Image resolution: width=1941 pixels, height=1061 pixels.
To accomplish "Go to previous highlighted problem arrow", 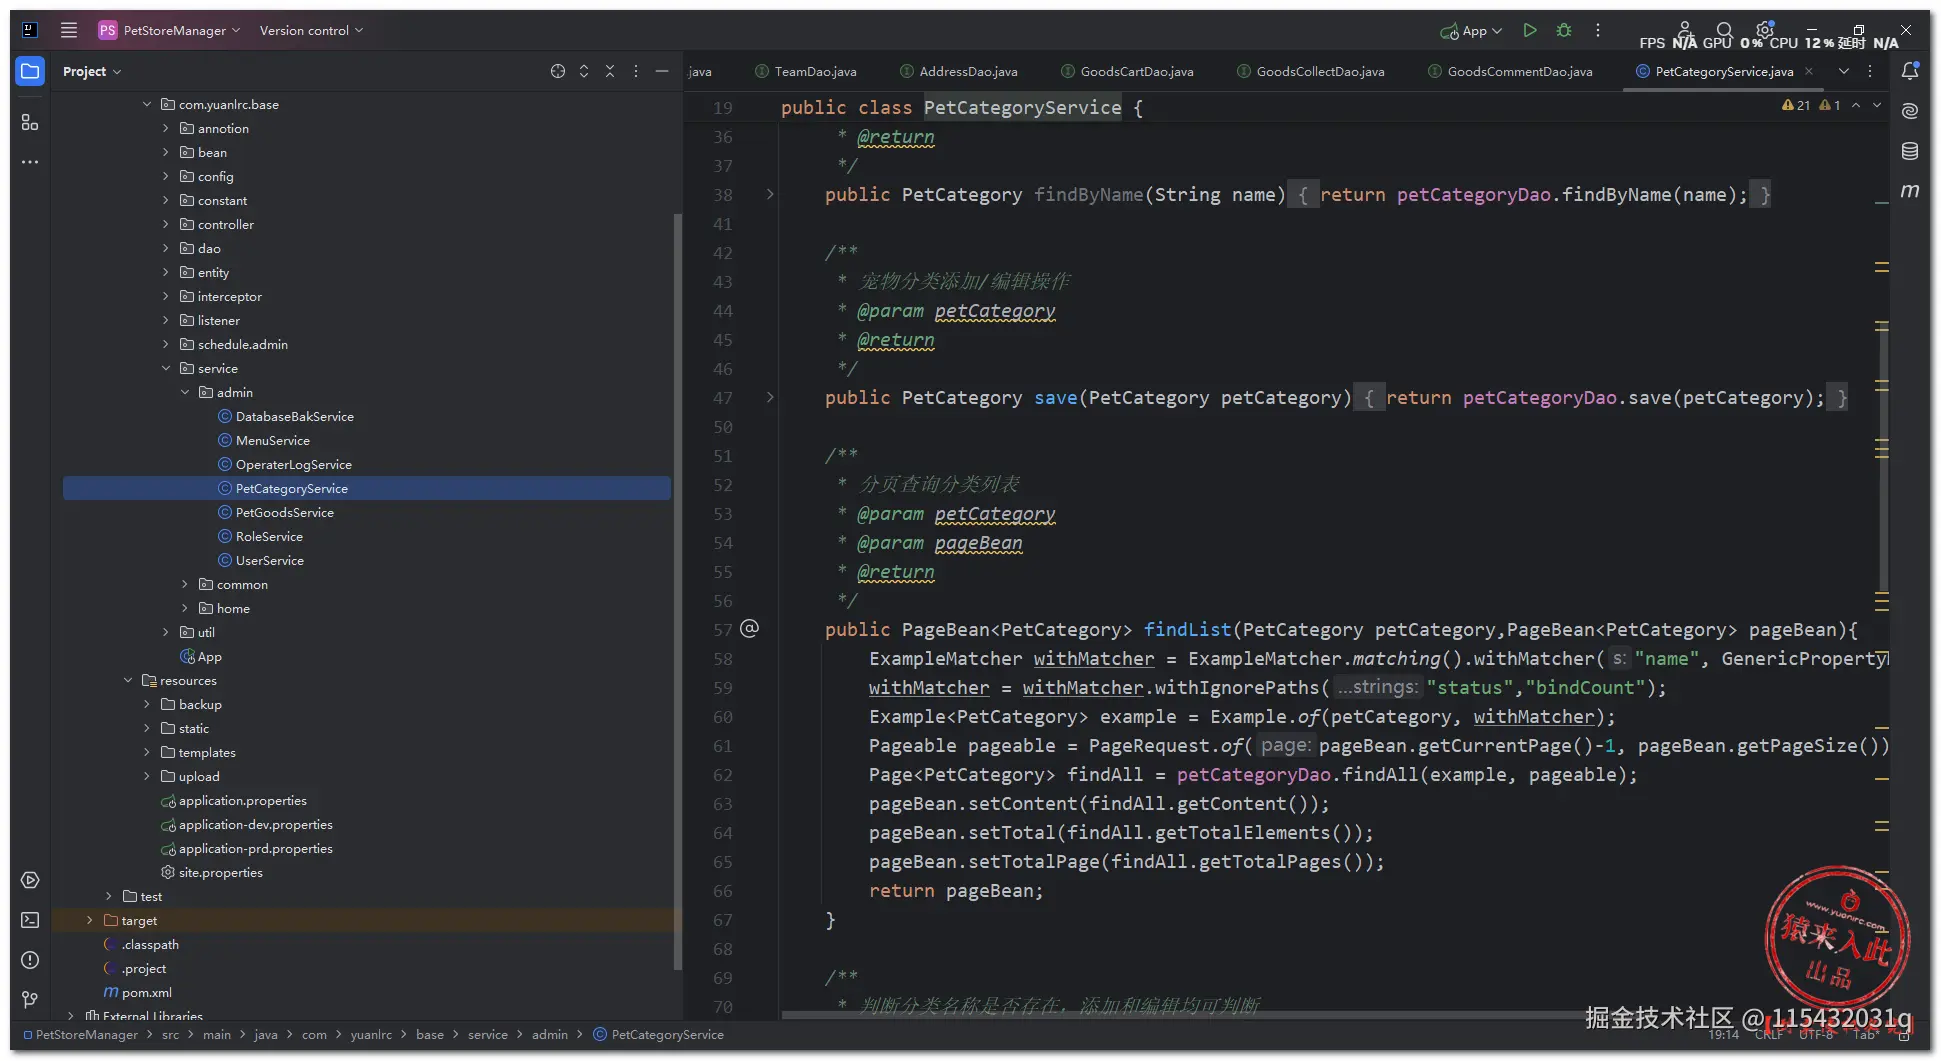I will click(1856, 105).
